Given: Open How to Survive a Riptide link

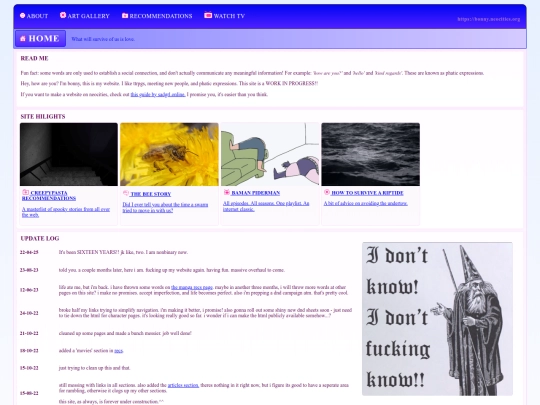Looking at the screenshot, I should (367, 193).
